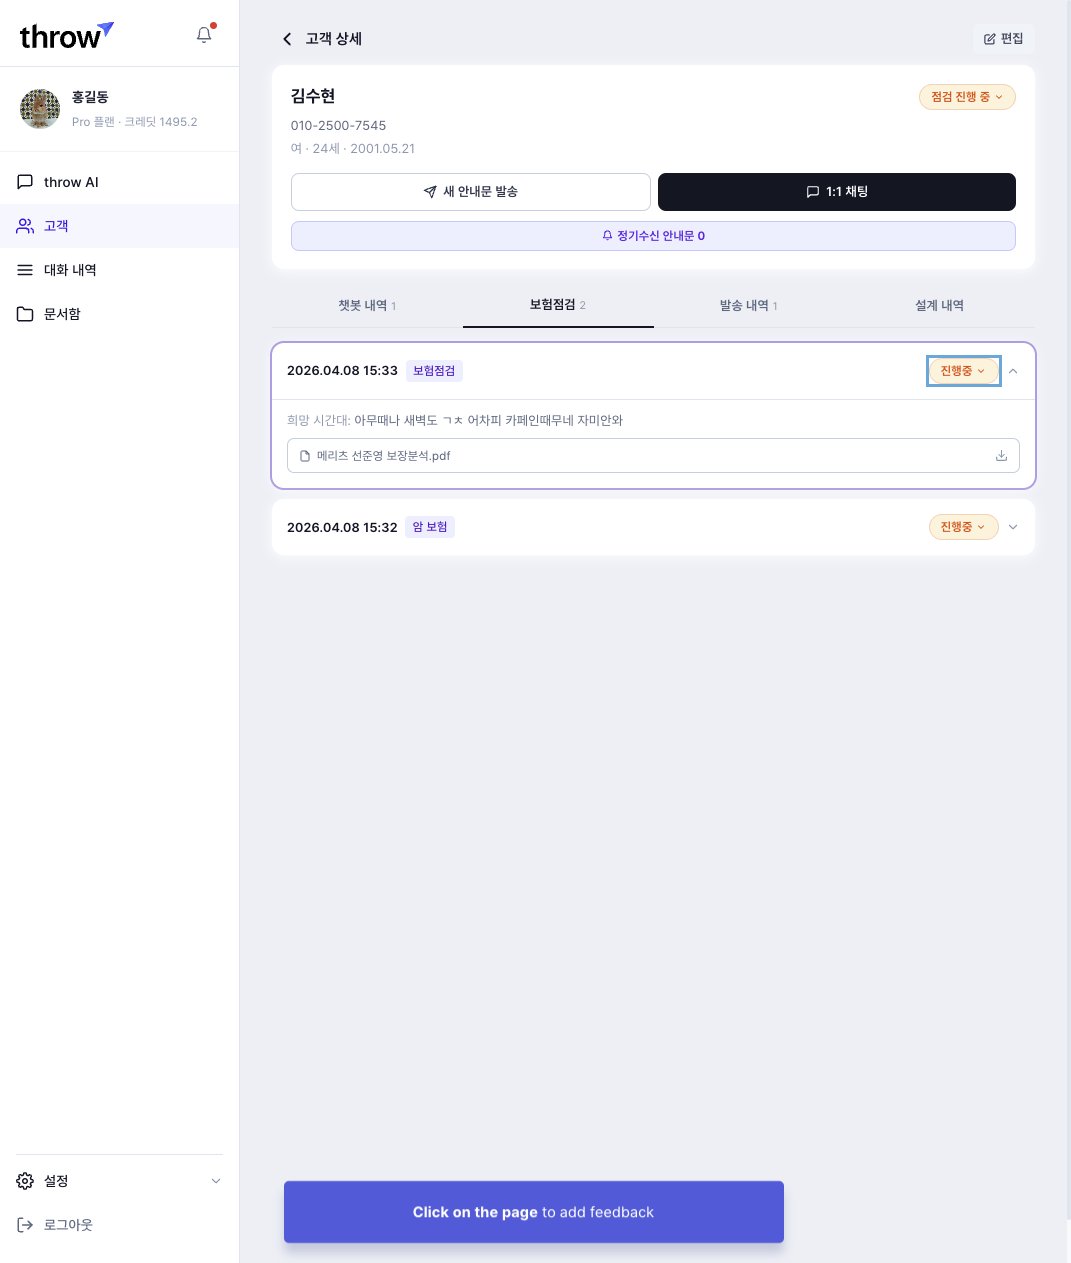The image size is (1071, 1263).
Task: Collapse the 보험점검 15:33 entry
Action: [1013, 371]
